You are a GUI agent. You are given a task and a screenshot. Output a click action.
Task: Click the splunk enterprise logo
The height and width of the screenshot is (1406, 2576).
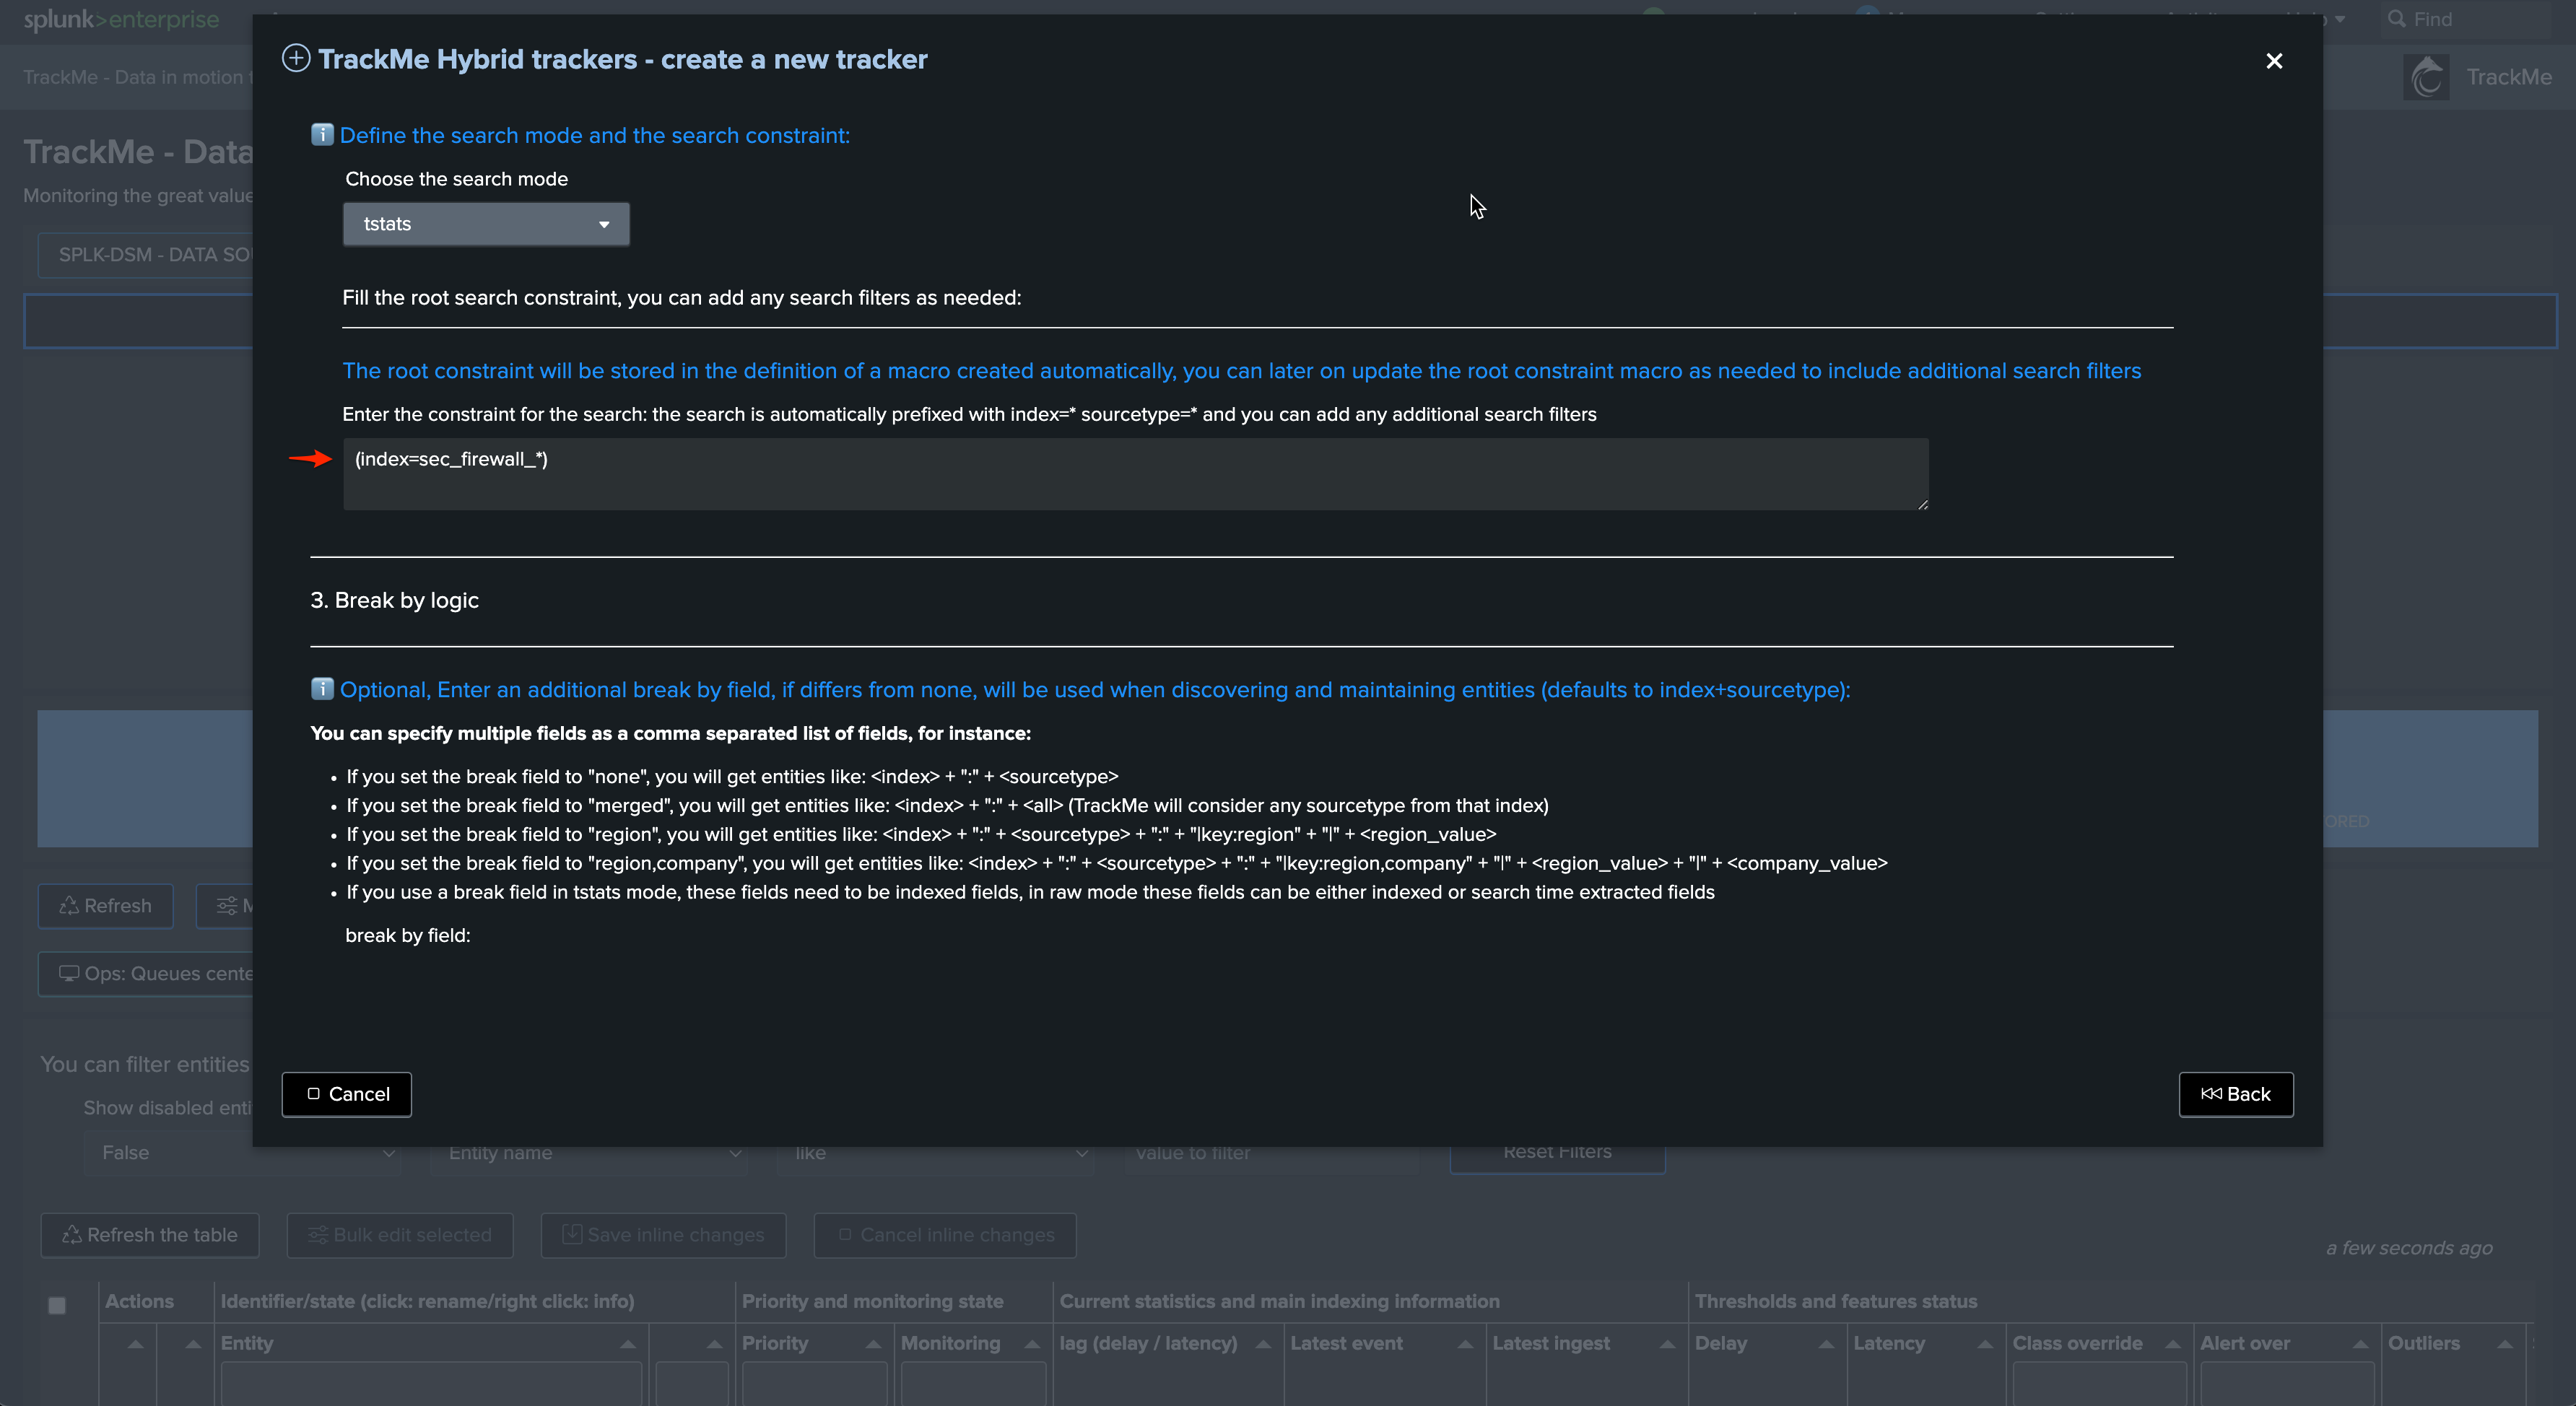click(x=121, y=19)
